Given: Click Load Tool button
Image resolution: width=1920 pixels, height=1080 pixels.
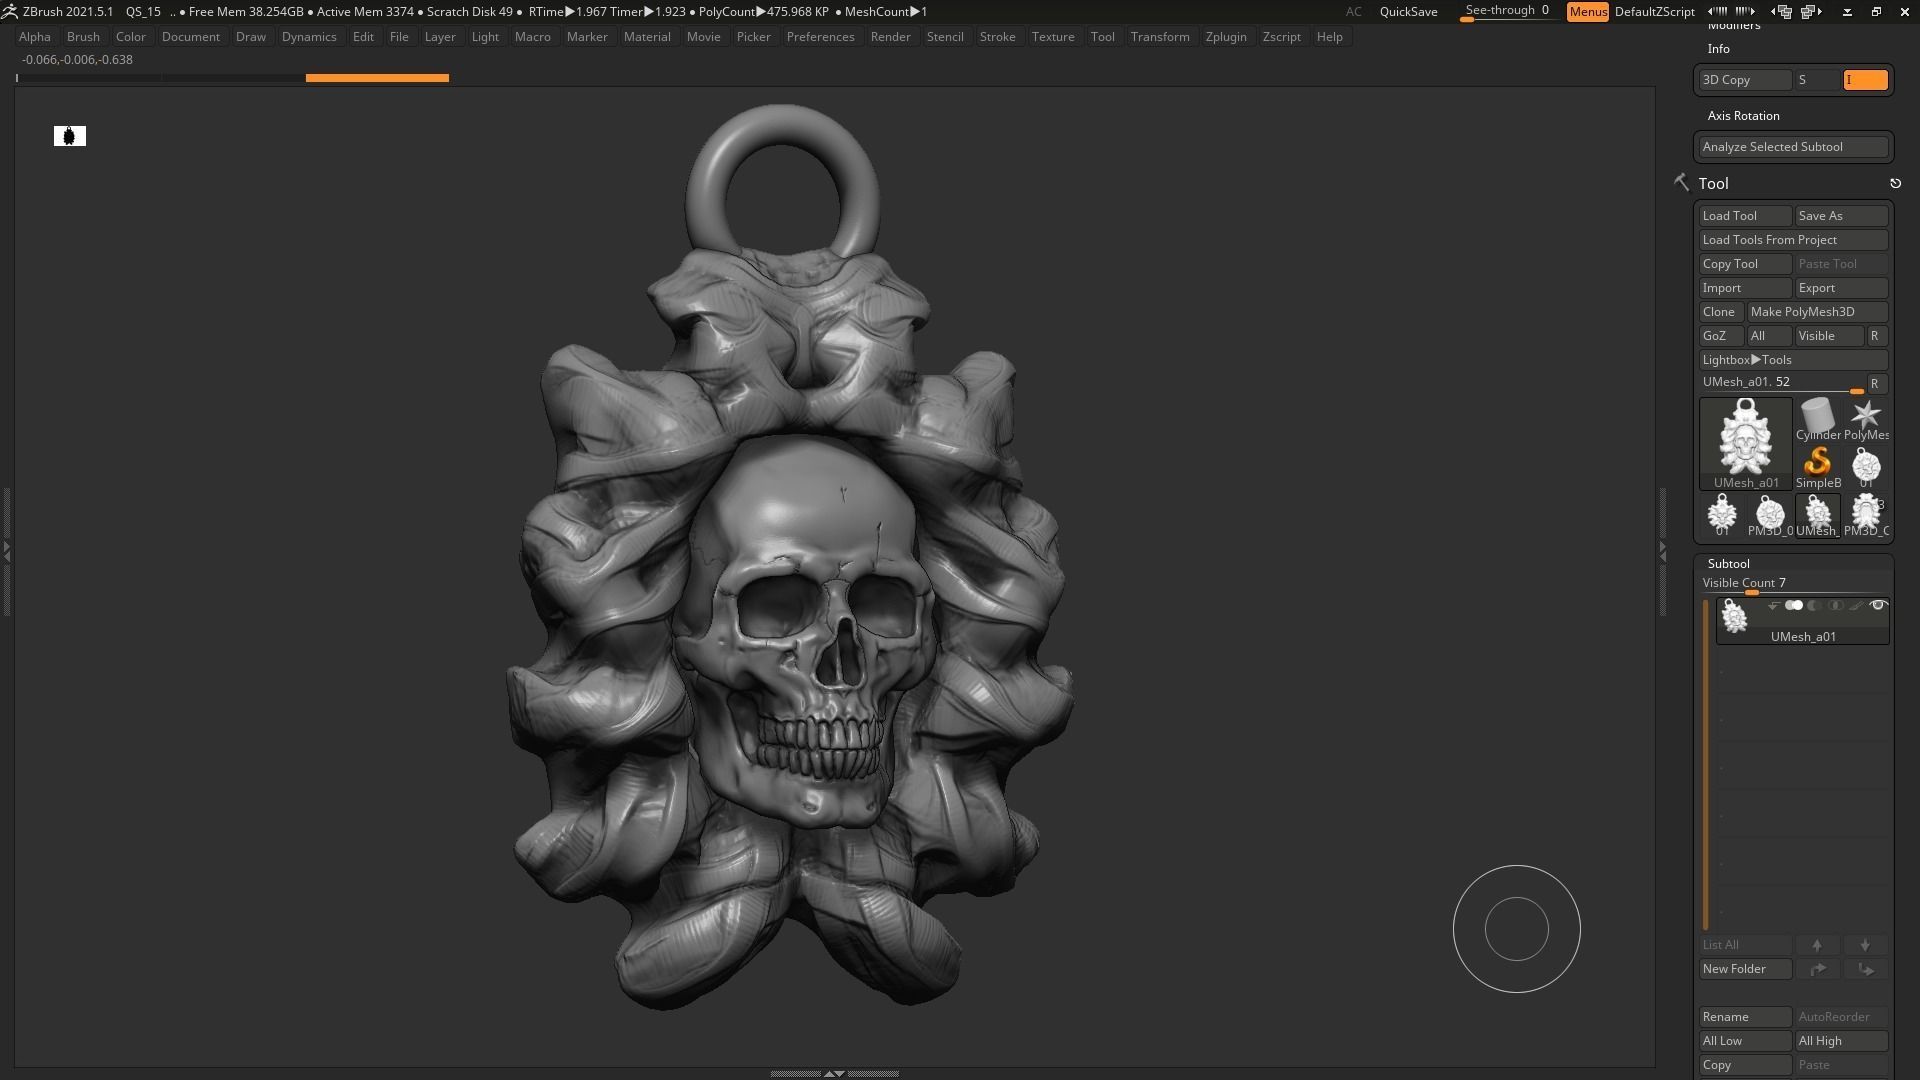Looking at the screenshot, I should click(1745, 216).
